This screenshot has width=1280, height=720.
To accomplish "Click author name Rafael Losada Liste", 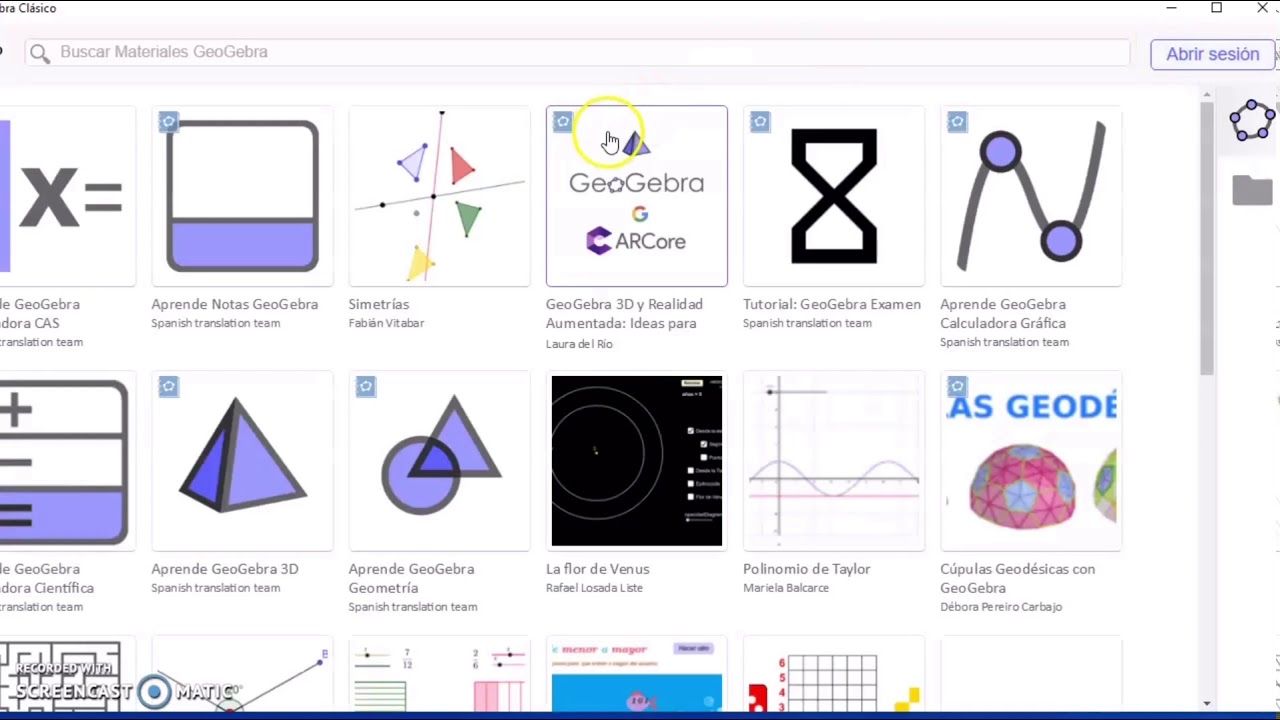I will (594, 588).
